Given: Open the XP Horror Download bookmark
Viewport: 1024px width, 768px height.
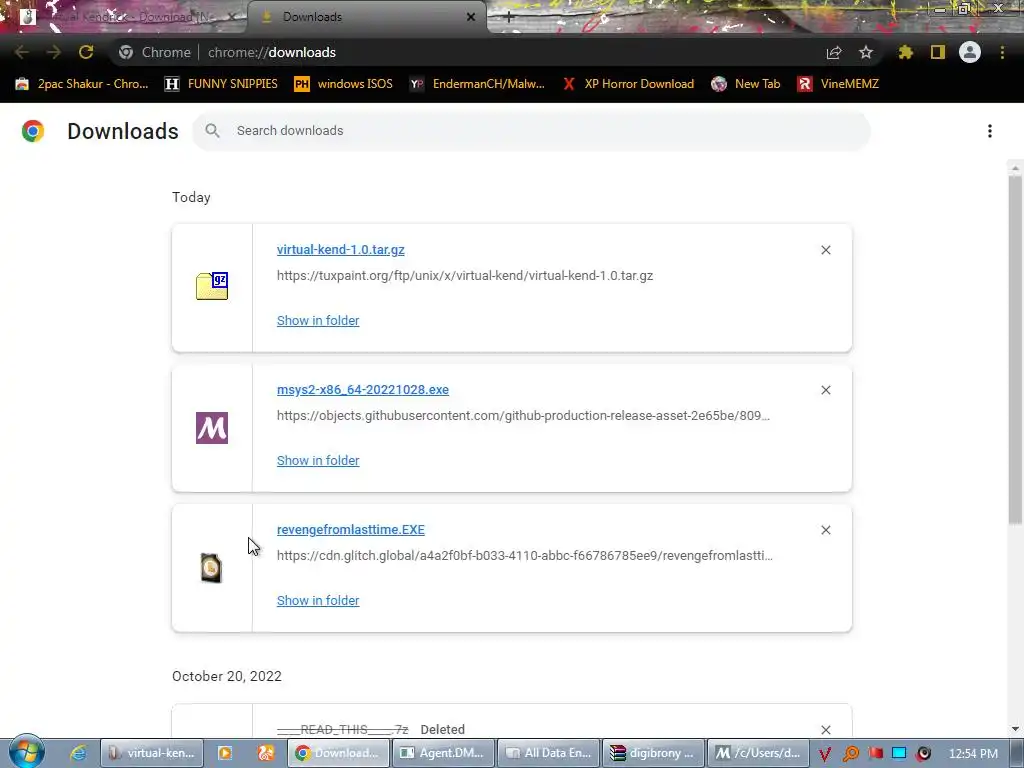Looking at the screenshot, I should tap(628, 84).
